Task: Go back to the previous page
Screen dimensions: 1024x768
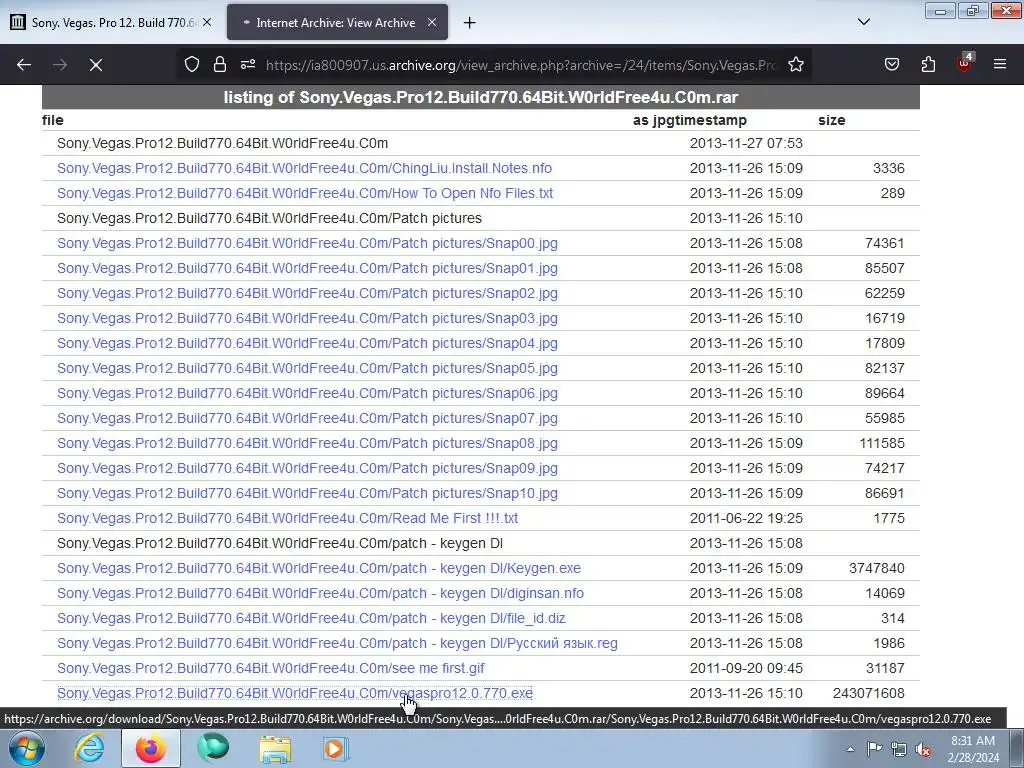Action: point(24,65)
